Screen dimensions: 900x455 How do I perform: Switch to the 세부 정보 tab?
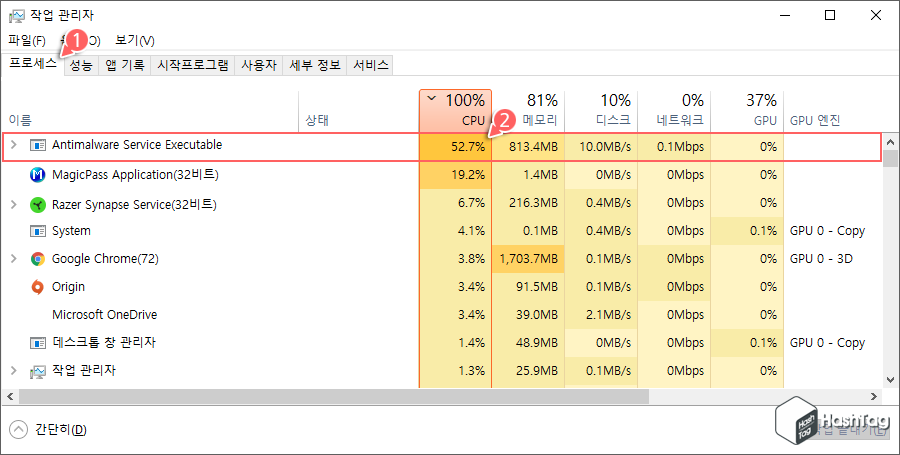315,65
